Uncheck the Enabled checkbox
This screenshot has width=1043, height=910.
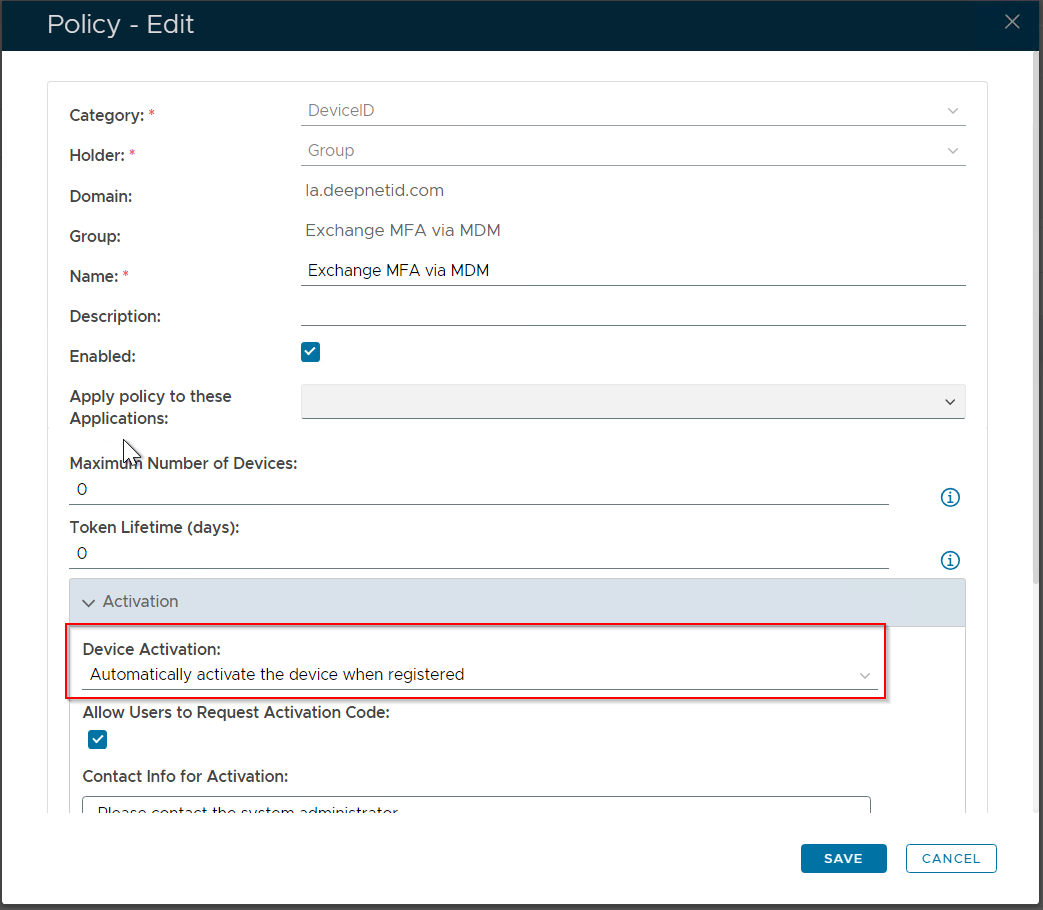pyautogui.click(x=311, y=352)
